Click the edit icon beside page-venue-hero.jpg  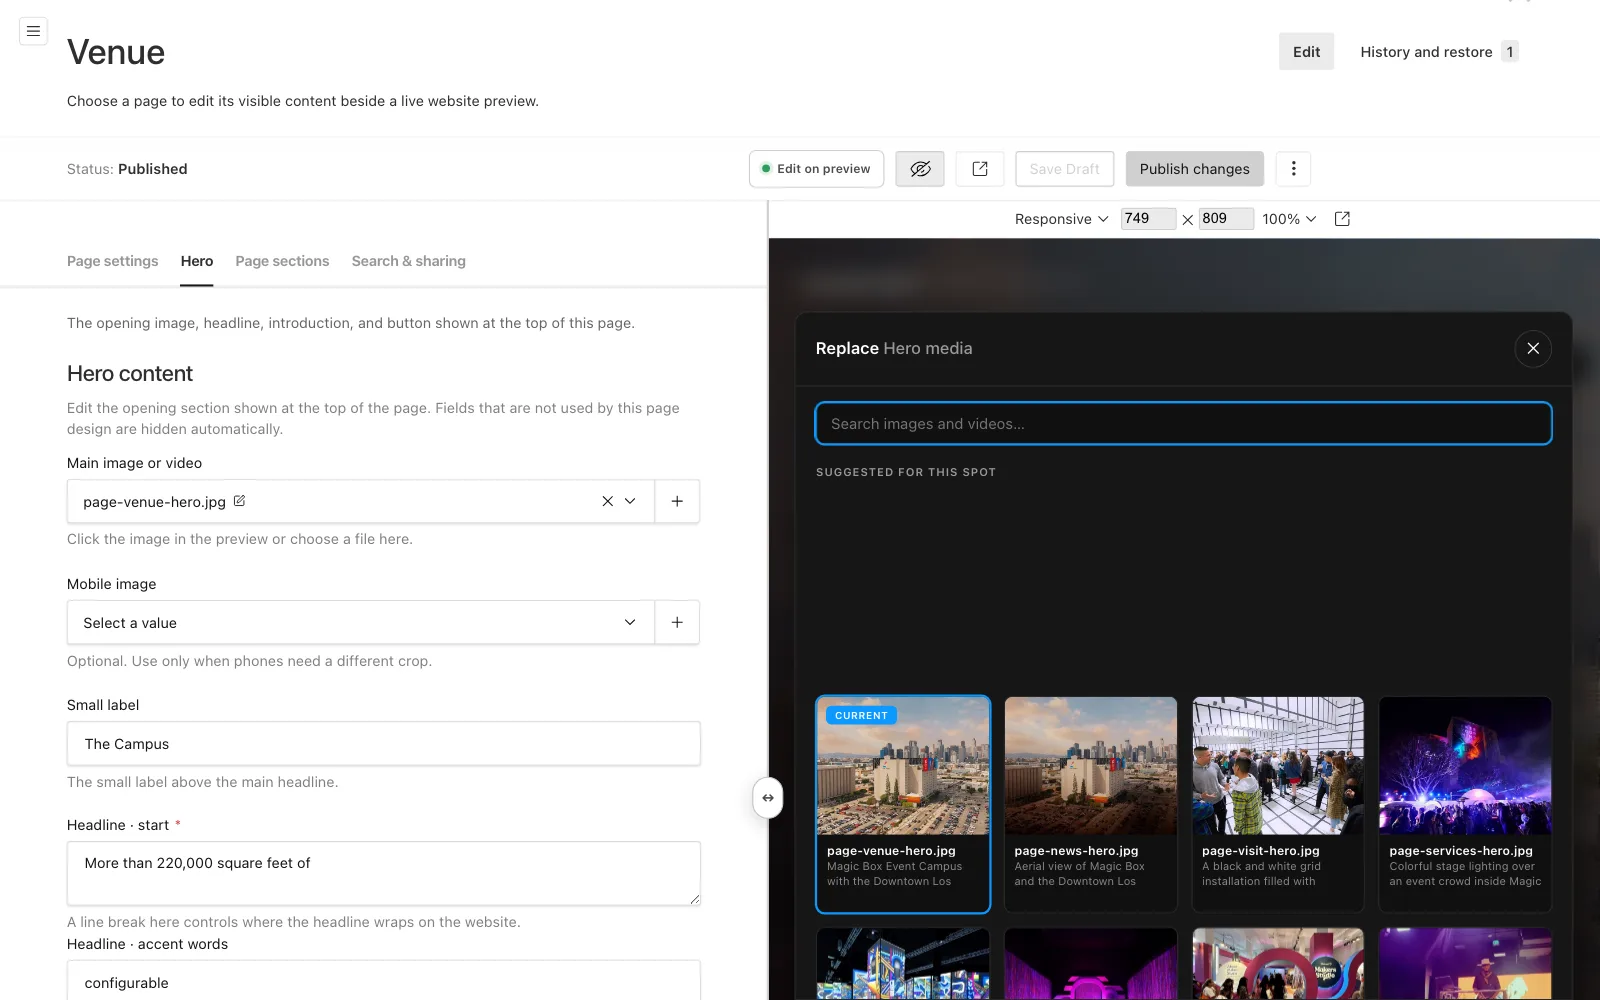pyautogui.click(x=239, y=501)
